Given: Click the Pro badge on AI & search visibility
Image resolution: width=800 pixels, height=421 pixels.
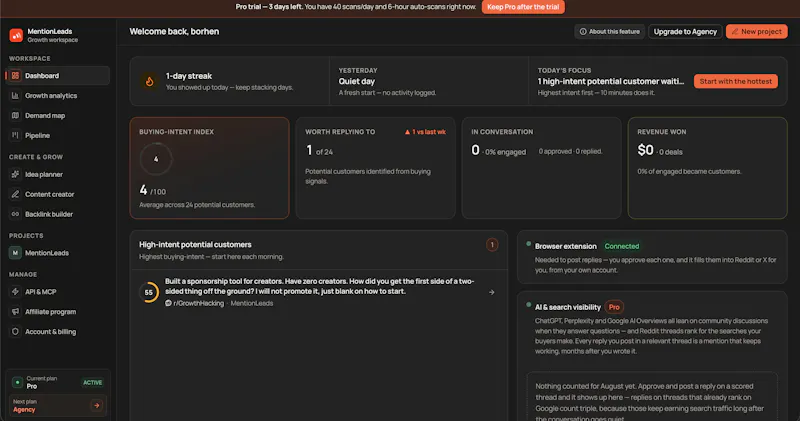Looking at the screenshot, I should (x=614, y=307).
